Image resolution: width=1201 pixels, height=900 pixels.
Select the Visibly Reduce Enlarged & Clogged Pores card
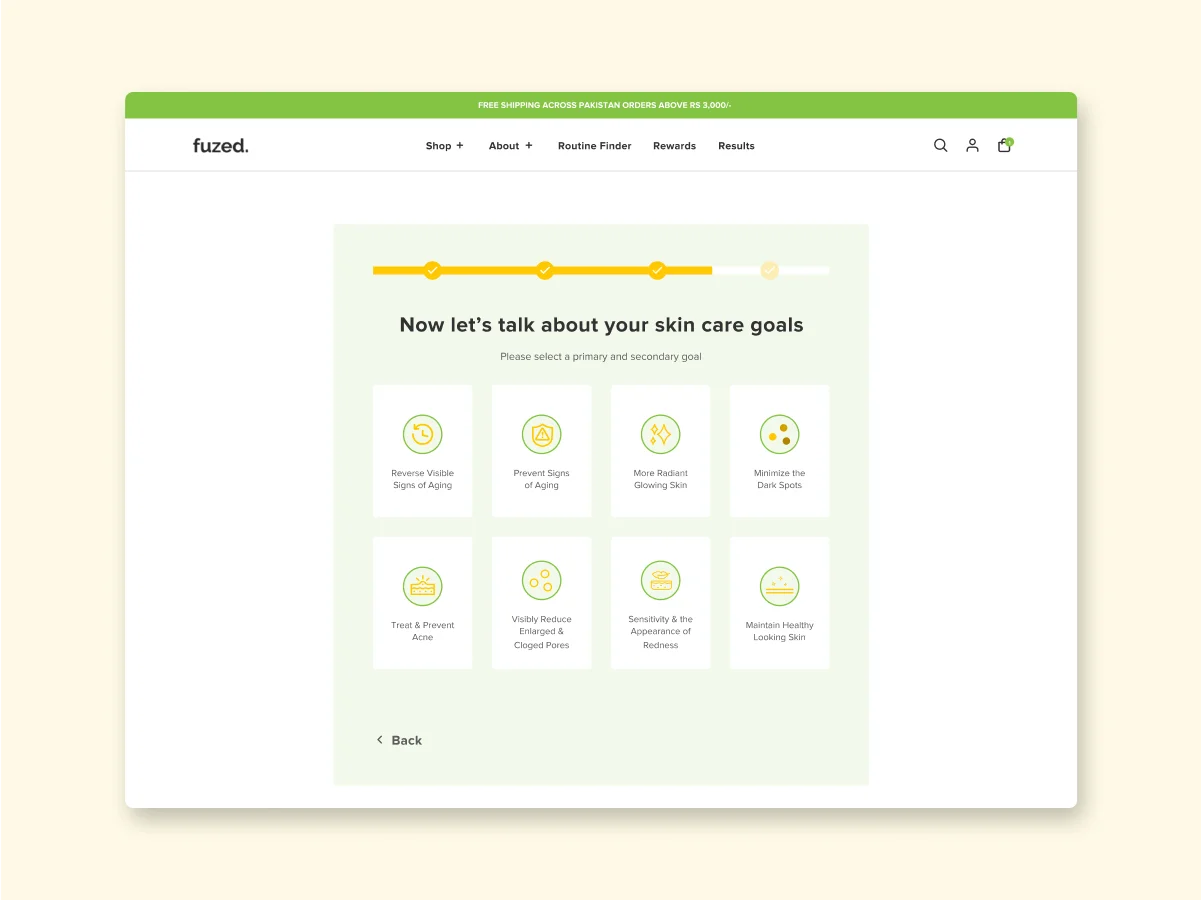coord(541,603)
